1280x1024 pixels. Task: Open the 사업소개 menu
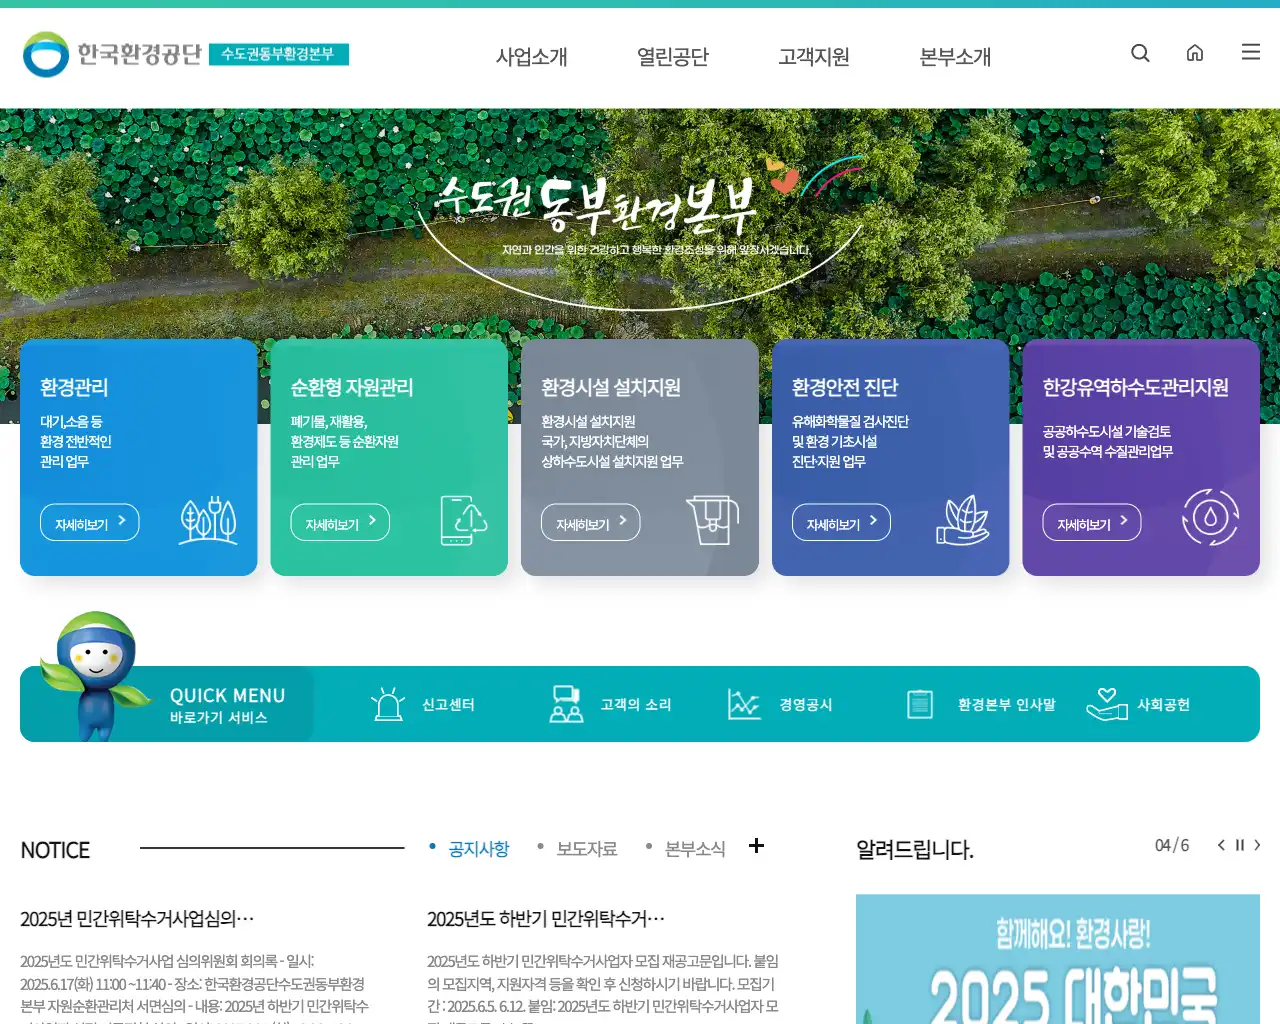tap(531, 57)
